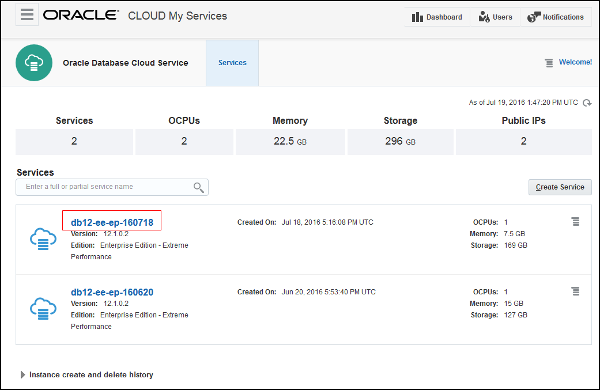Click the search magnifier icon
The width and height of the screenshot is (600, 390).
click(x=199, y=187)
